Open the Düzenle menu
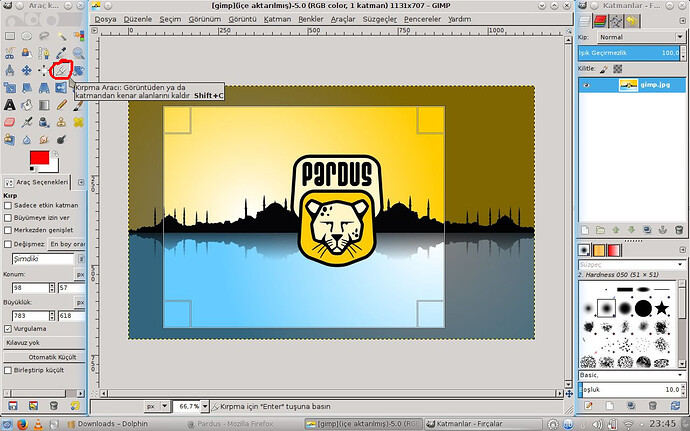Viewport: 690px width, 431px height. (x=138, y=19)
